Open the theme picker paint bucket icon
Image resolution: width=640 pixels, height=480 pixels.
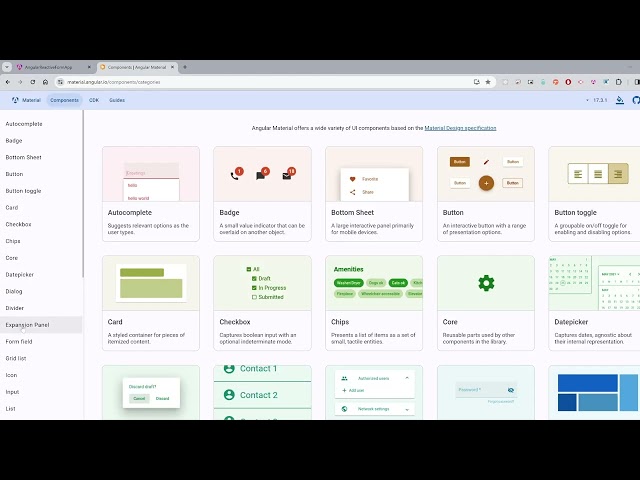point(620,100)
